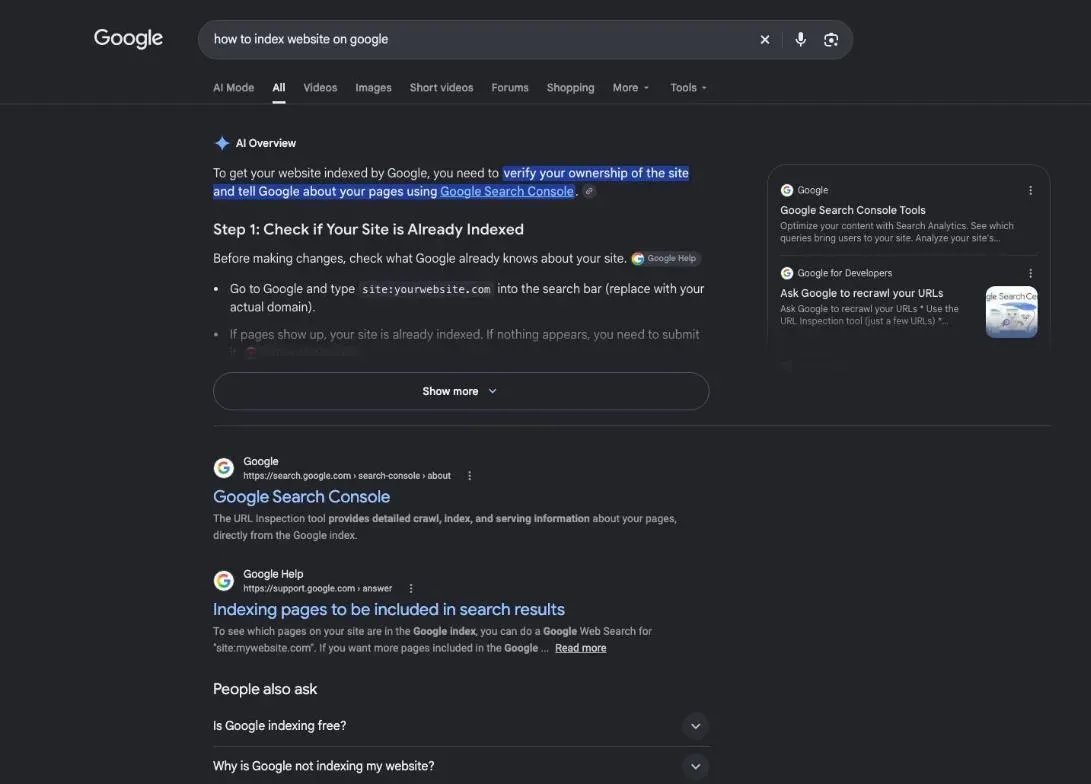The image size is (1091, 784).
Task: Open more options for search.google.com result
Action: point(470,476)
